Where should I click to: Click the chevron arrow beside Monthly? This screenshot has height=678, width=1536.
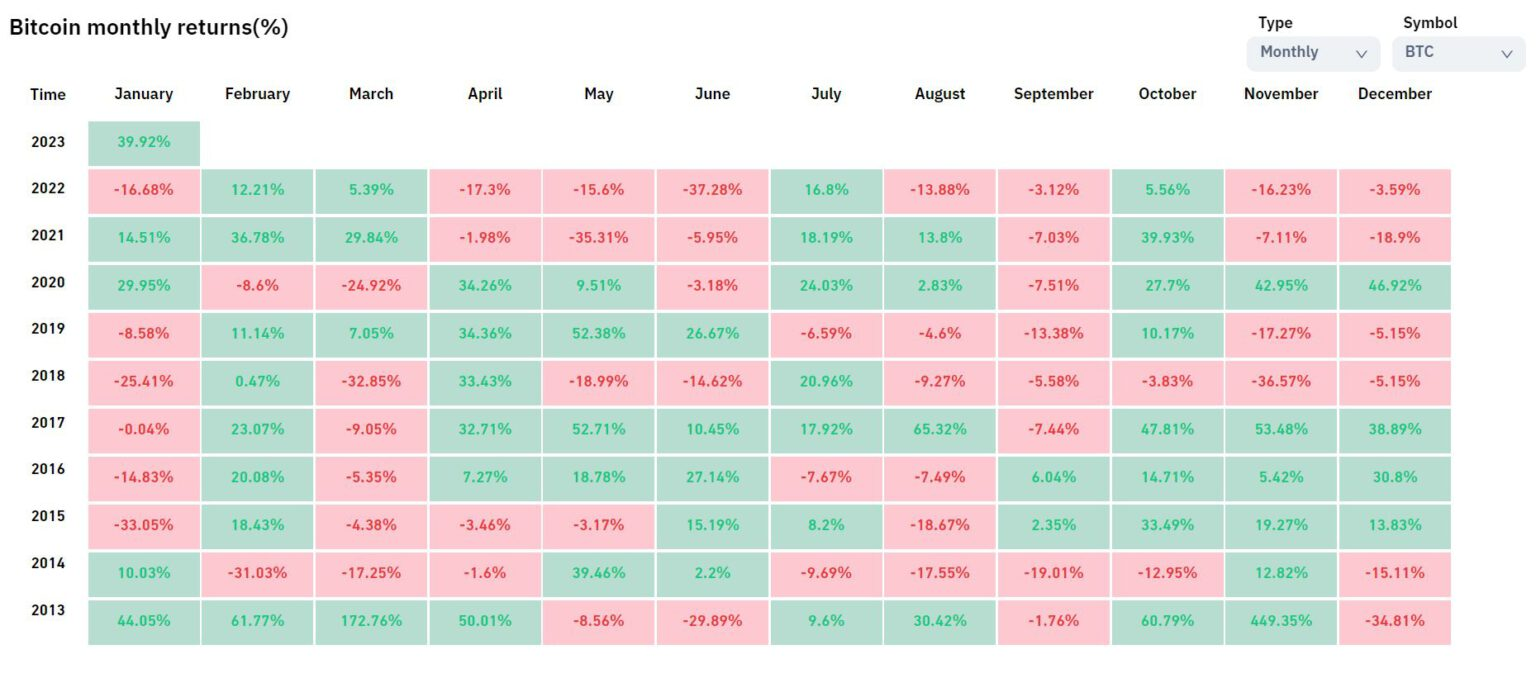click(1361, 54)
